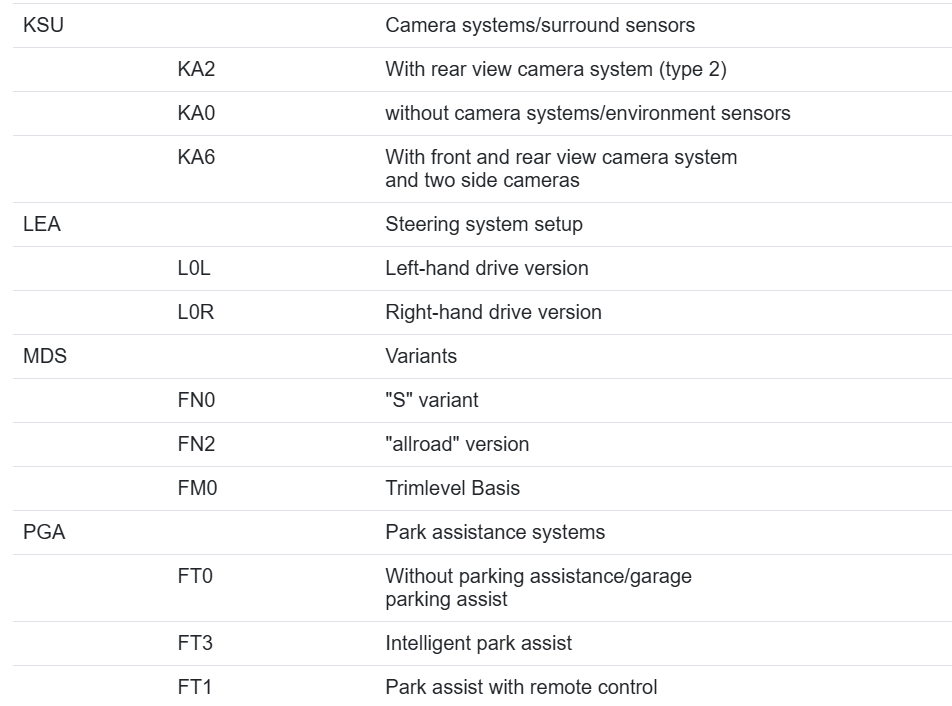952x706 pixels.
Task: Select 'Intelligent park assist' row text
Action: (x=478, y=643)
